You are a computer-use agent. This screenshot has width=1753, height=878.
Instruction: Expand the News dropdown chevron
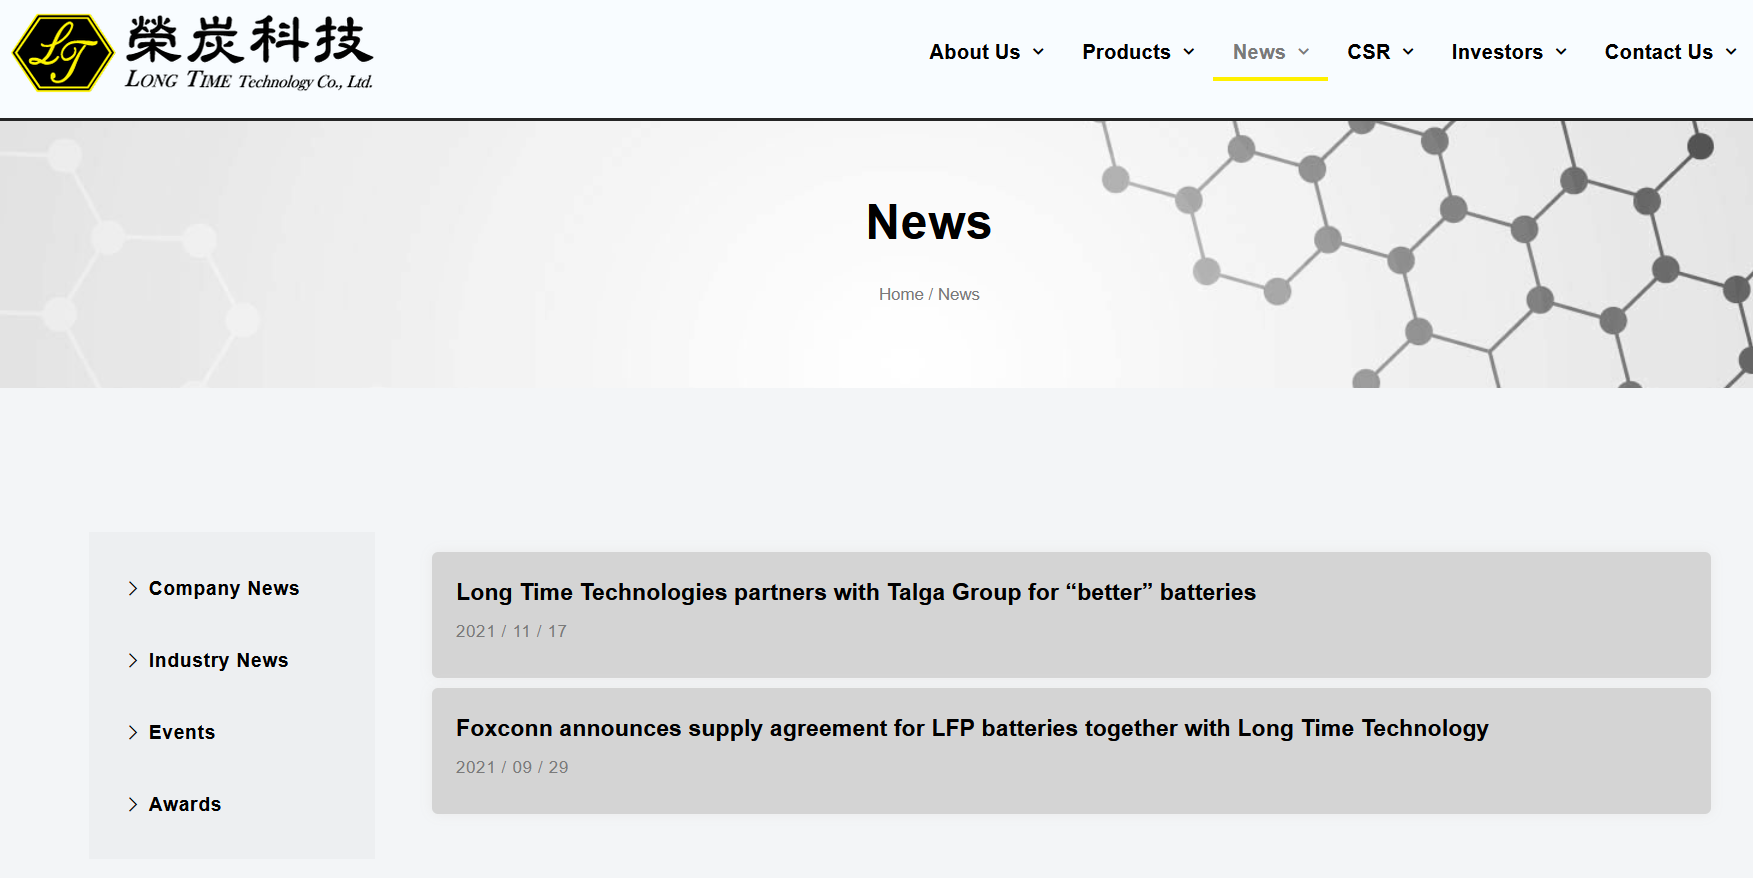(x=1303, y=52)
